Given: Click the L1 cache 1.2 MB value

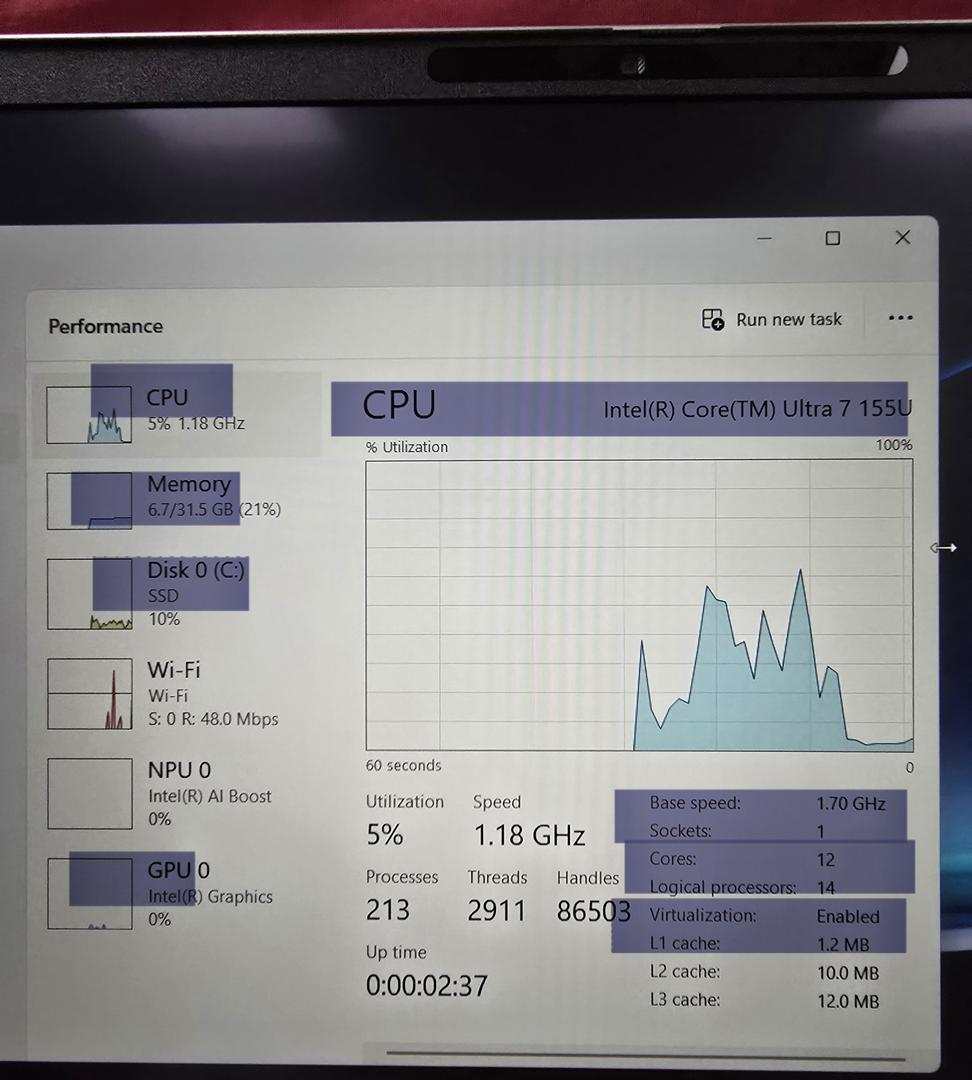Looking at the screenshot, I should pyautogui.click(x=843, y=944).
